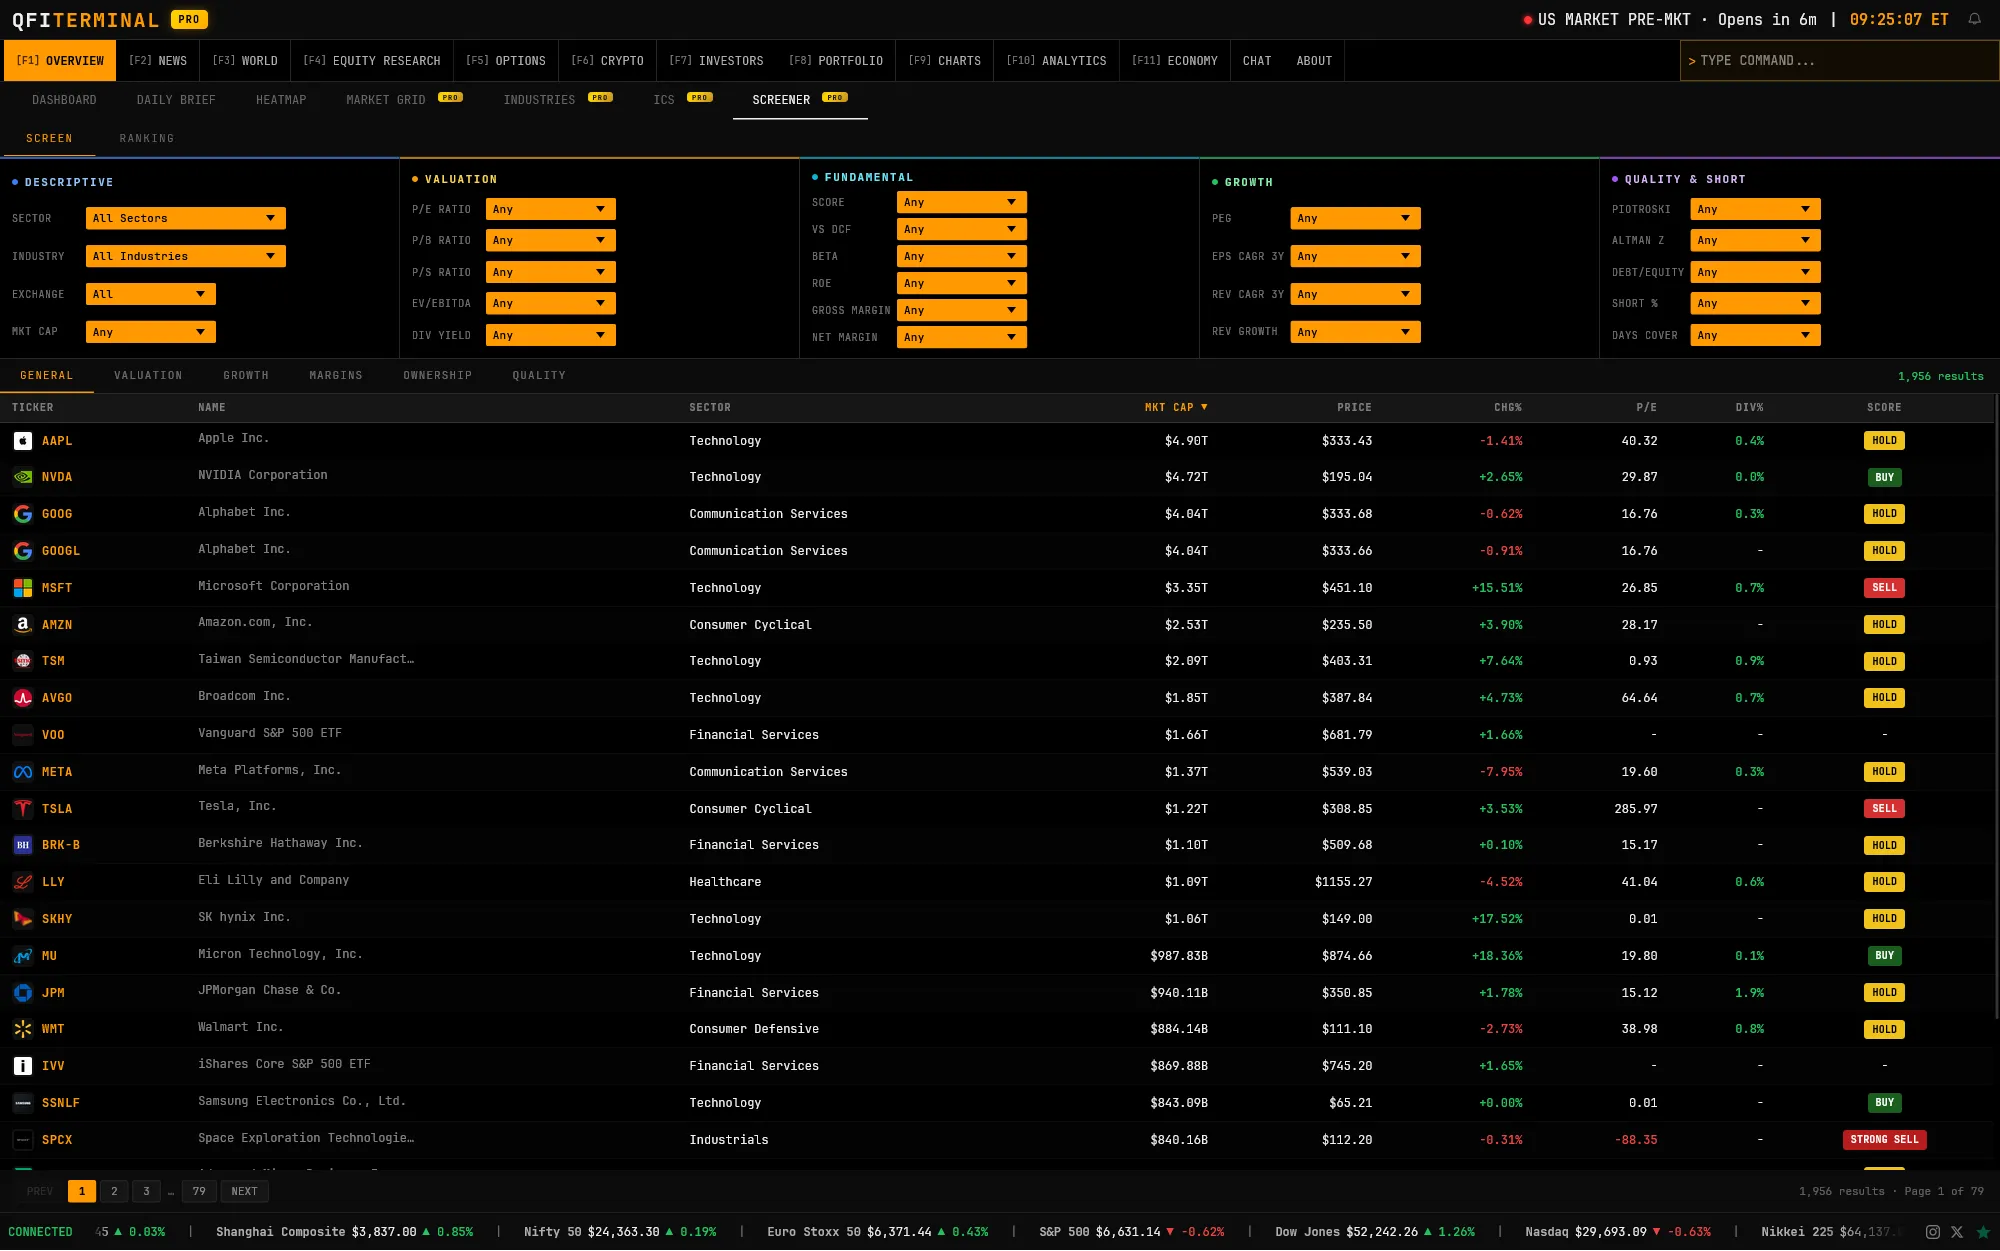Click the JPMorgan logo icon
This screenshot has width=2000, height=1251.
23,993
